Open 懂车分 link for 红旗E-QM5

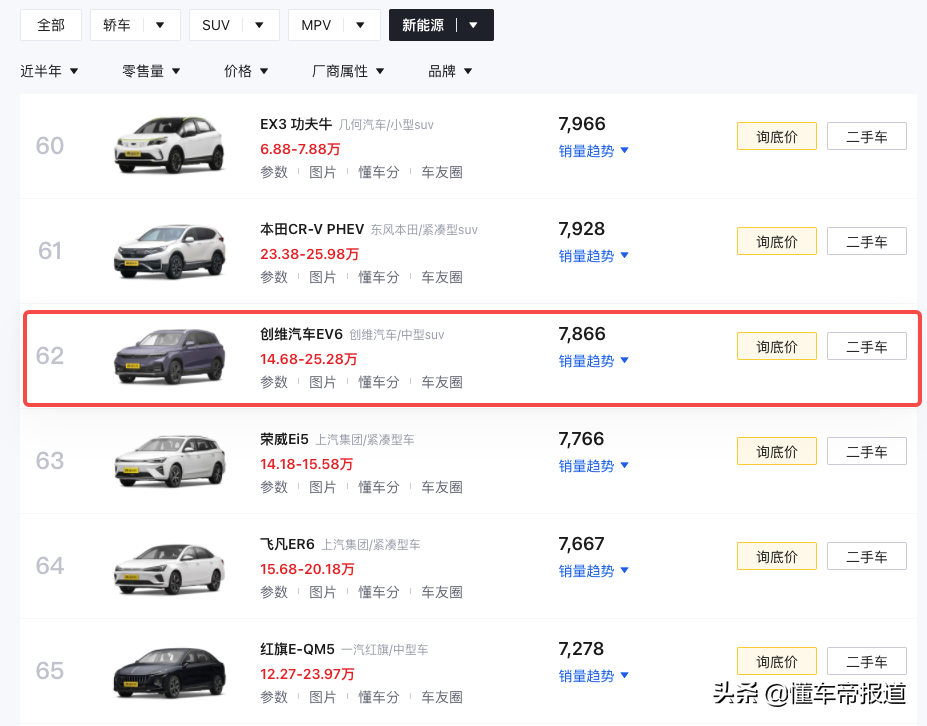tap(379, 697)
